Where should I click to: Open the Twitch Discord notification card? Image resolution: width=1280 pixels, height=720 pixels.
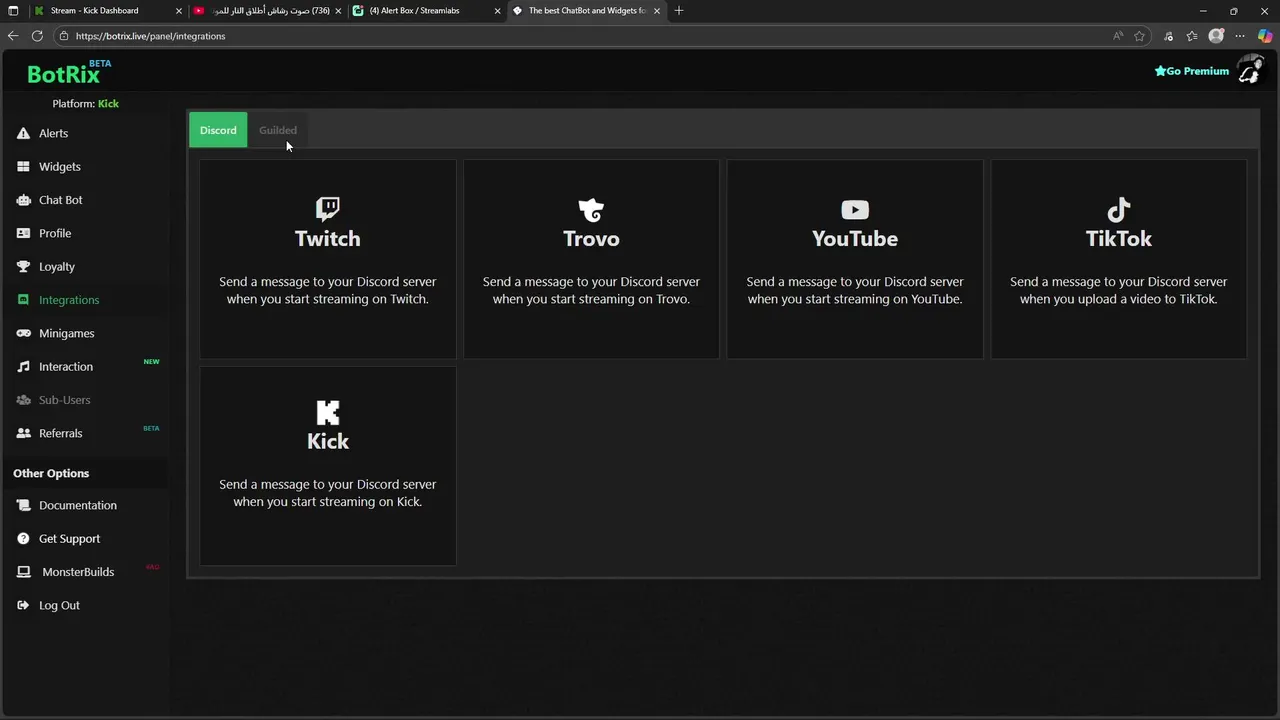328,259
